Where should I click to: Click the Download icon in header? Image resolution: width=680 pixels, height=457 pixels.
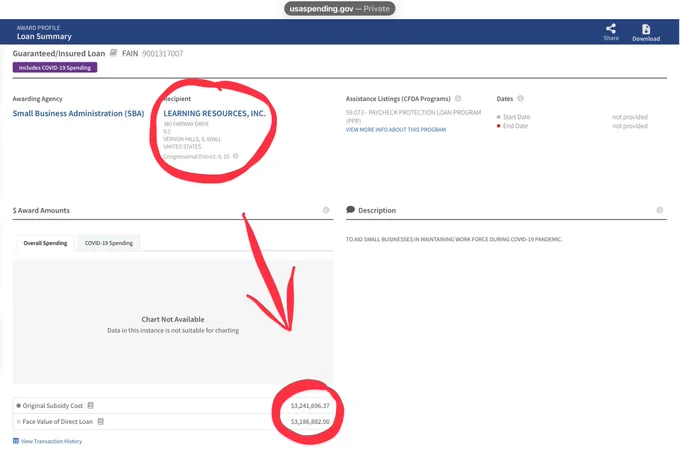tap(646, 29)
